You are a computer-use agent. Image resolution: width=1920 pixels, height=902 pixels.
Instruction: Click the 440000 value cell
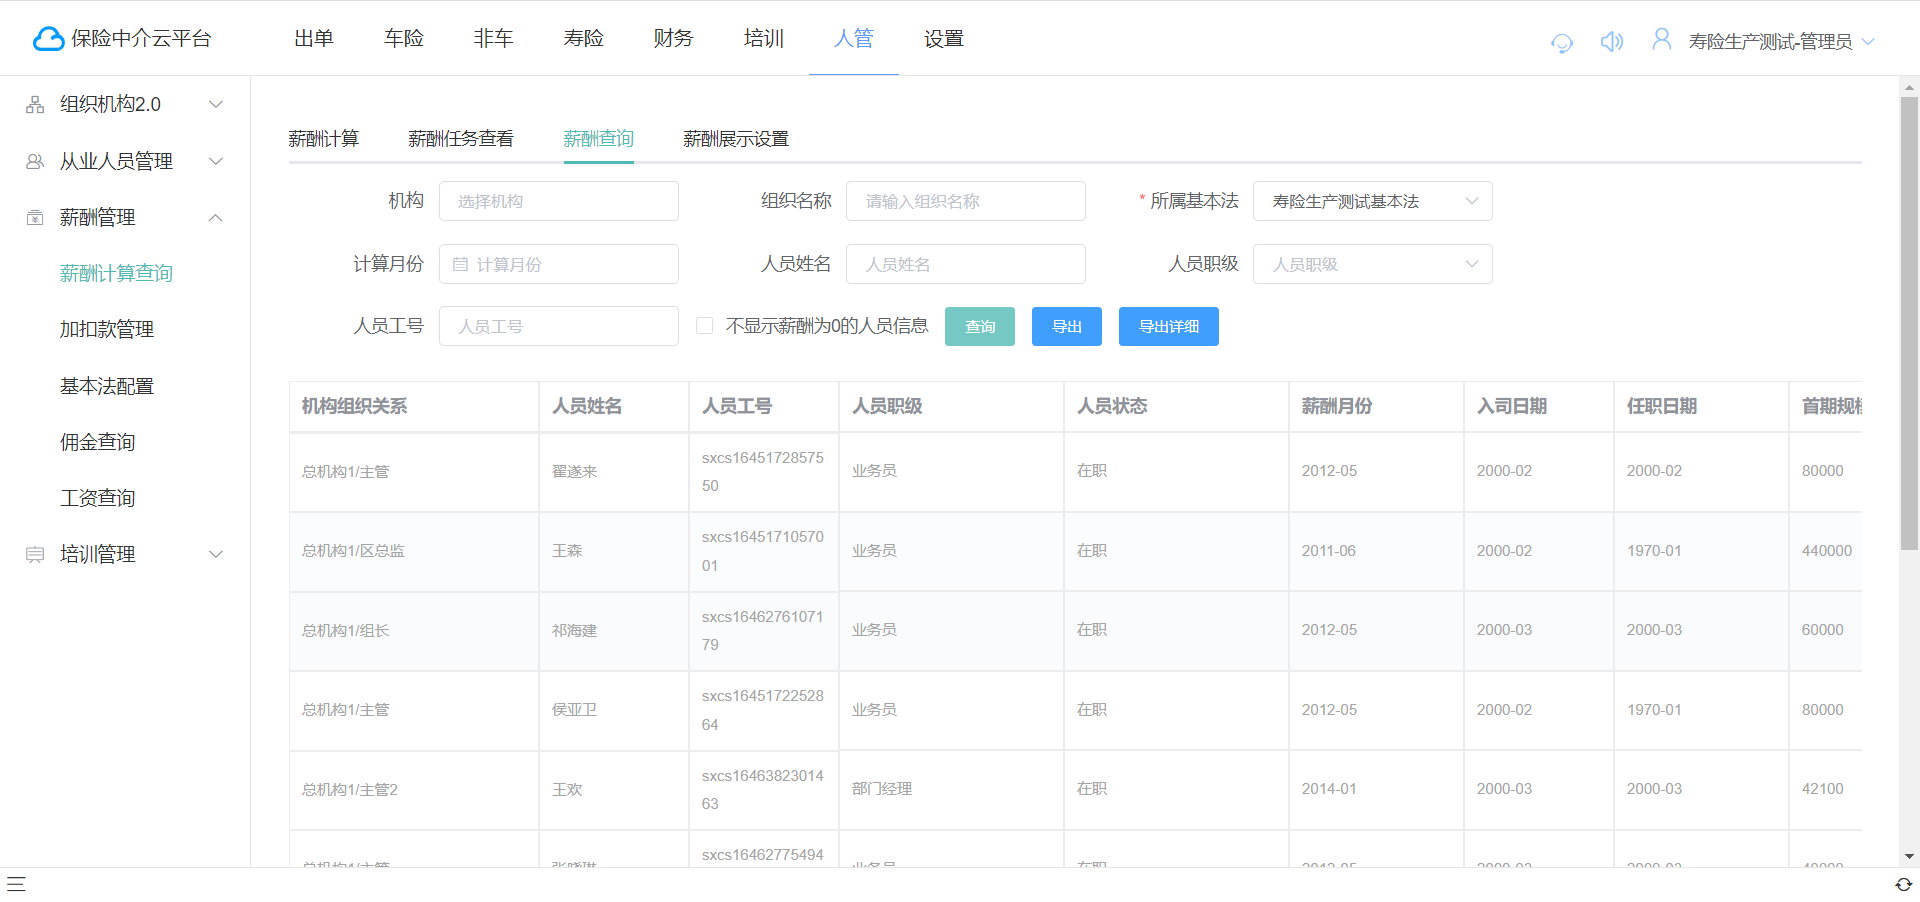1827,551
